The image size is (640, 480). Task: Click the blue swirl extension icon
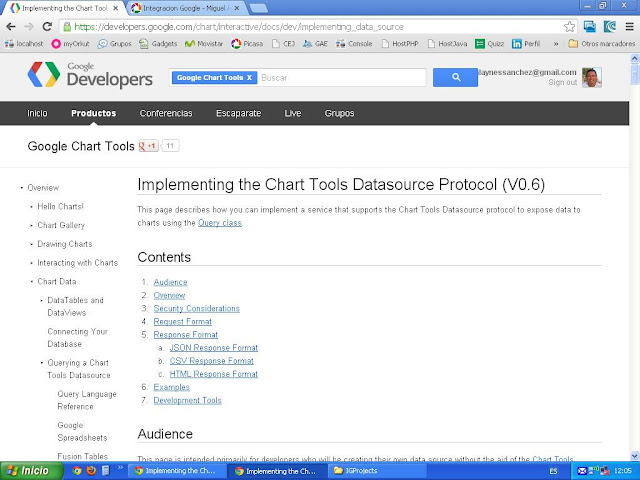pyautogui.click(x=610, y=27)
